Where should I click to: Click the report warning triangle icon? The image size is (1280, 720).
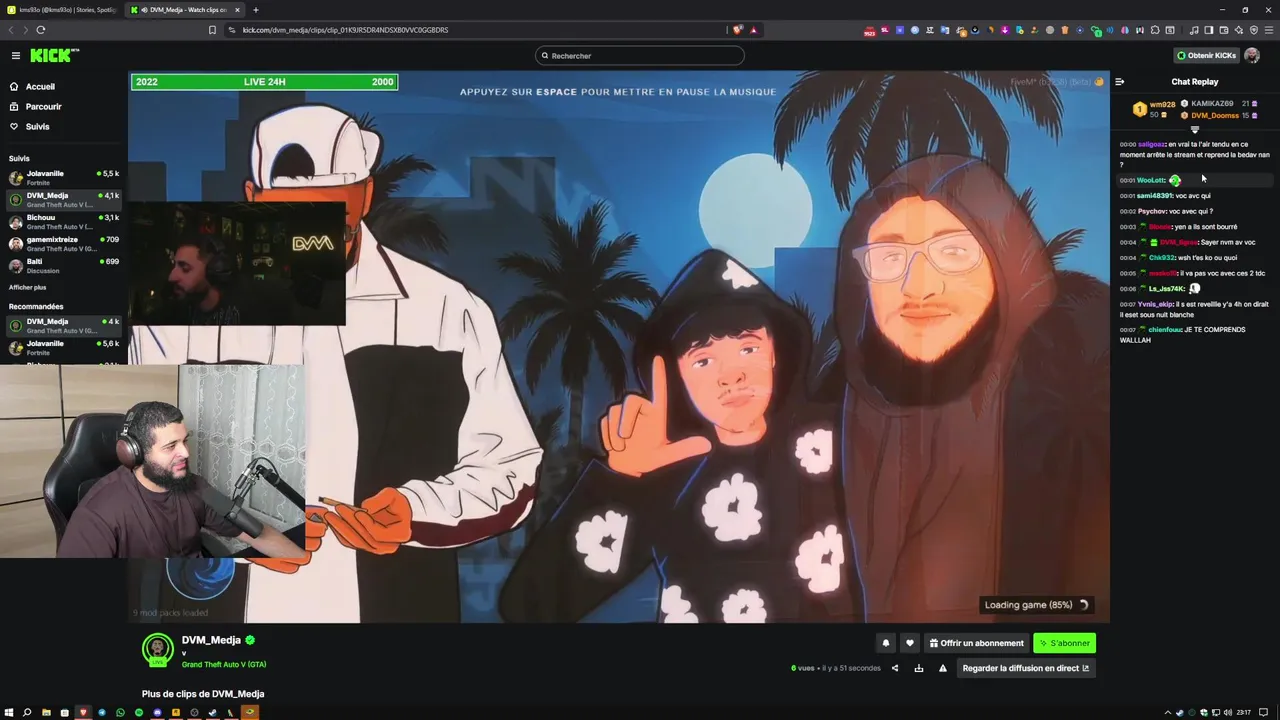pyautogui.click(x=942, y=668)
